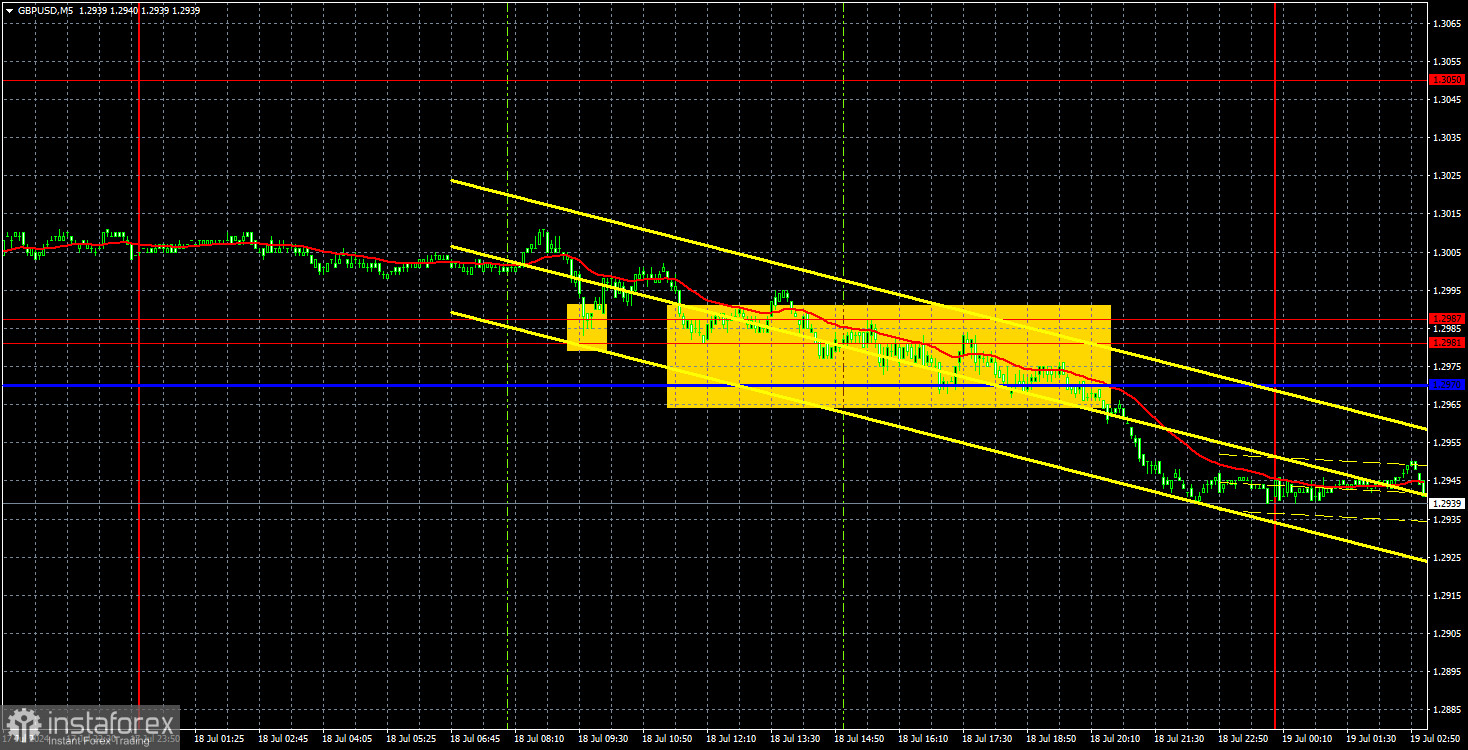Click the 1.2945 price axis label
1468x750 pixels.
point(1447,481)
